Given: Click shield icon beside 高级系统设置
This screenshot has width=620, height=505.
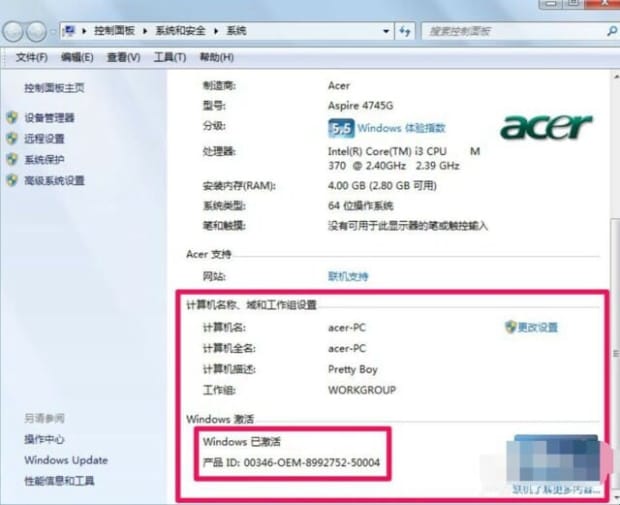Looking at the screenshot, I should point(12,181).
